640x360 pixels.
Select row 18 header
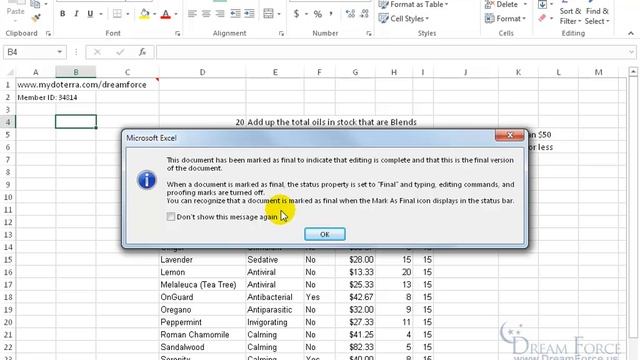[x=8, y=297]
